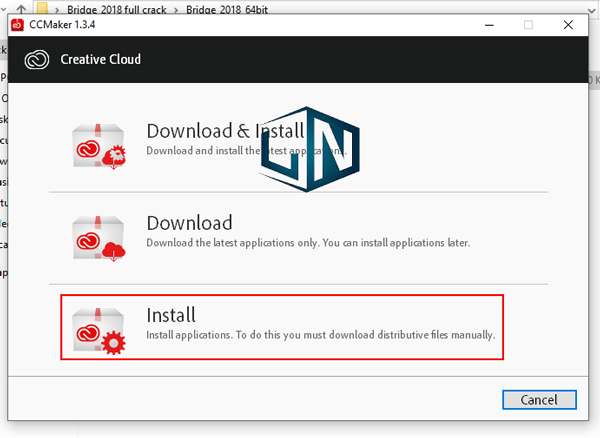
Task: Close the CCMaker window
Action: coord(568,25)
